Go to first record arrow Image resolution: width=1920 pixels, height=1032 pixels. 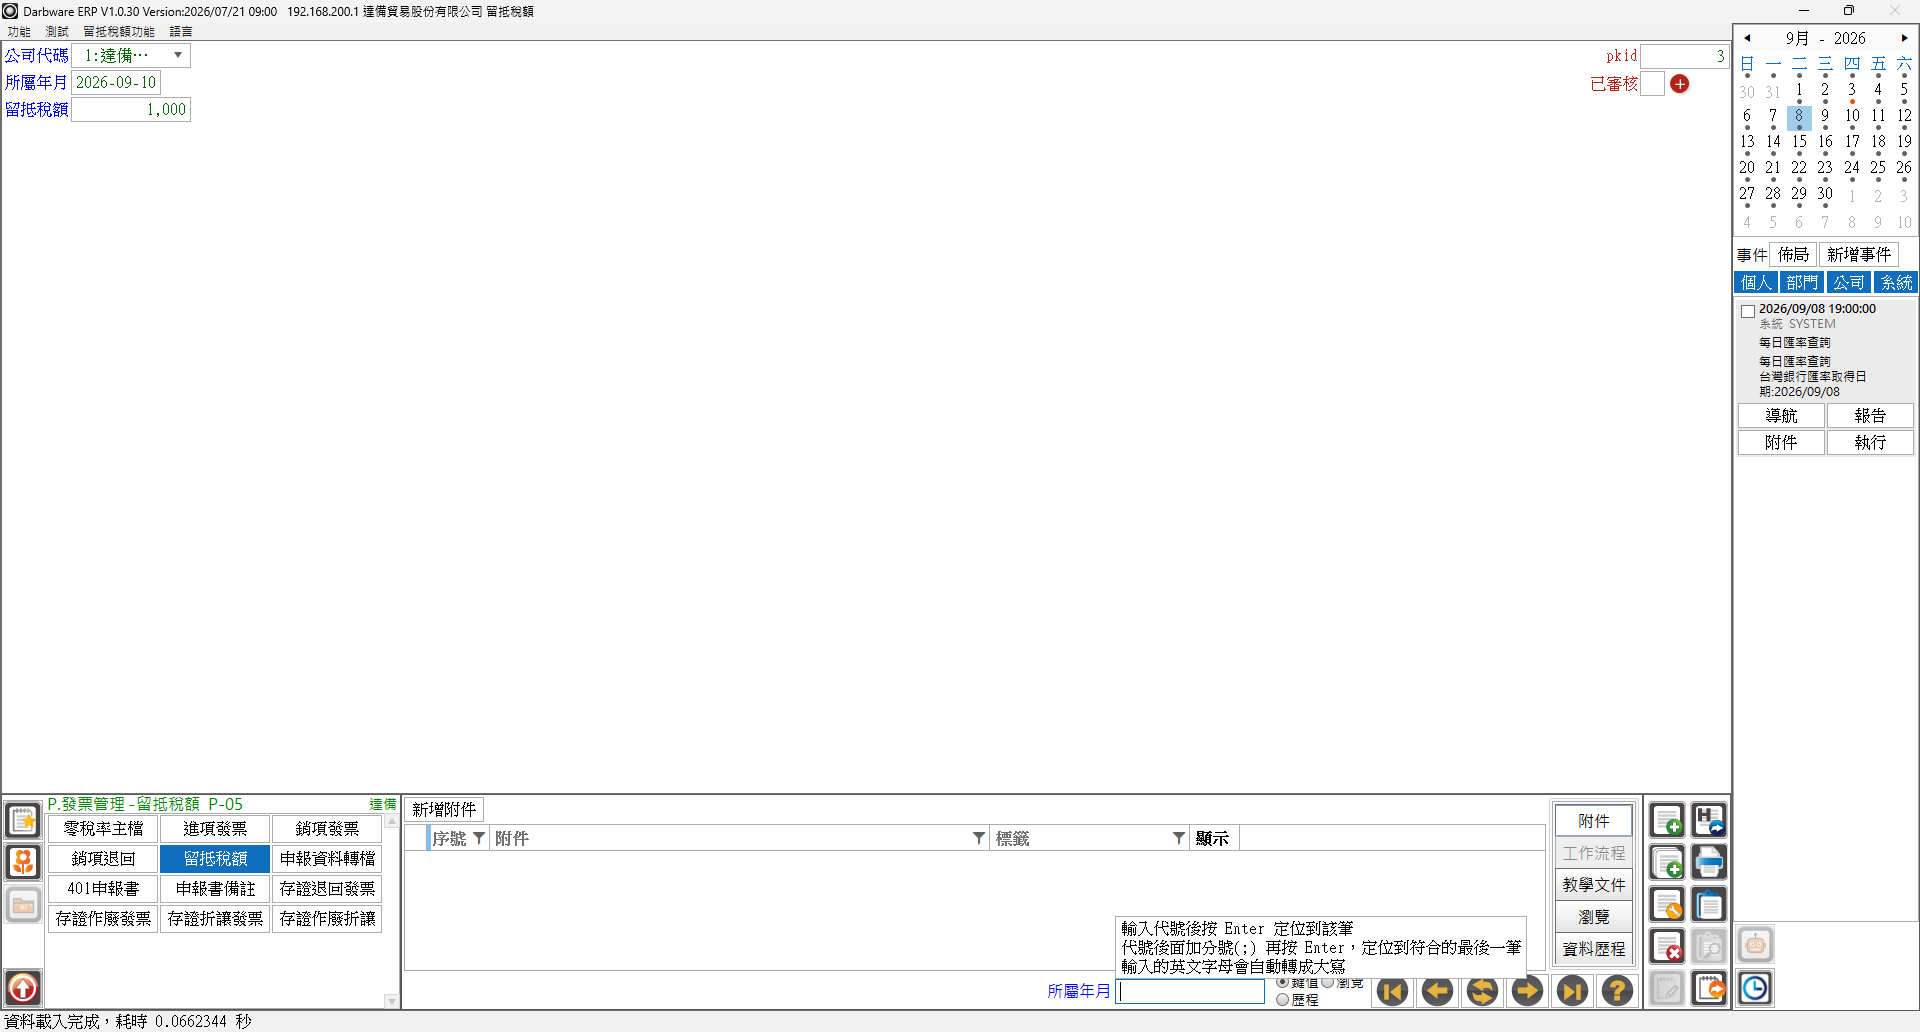(x=1392, y=991)
